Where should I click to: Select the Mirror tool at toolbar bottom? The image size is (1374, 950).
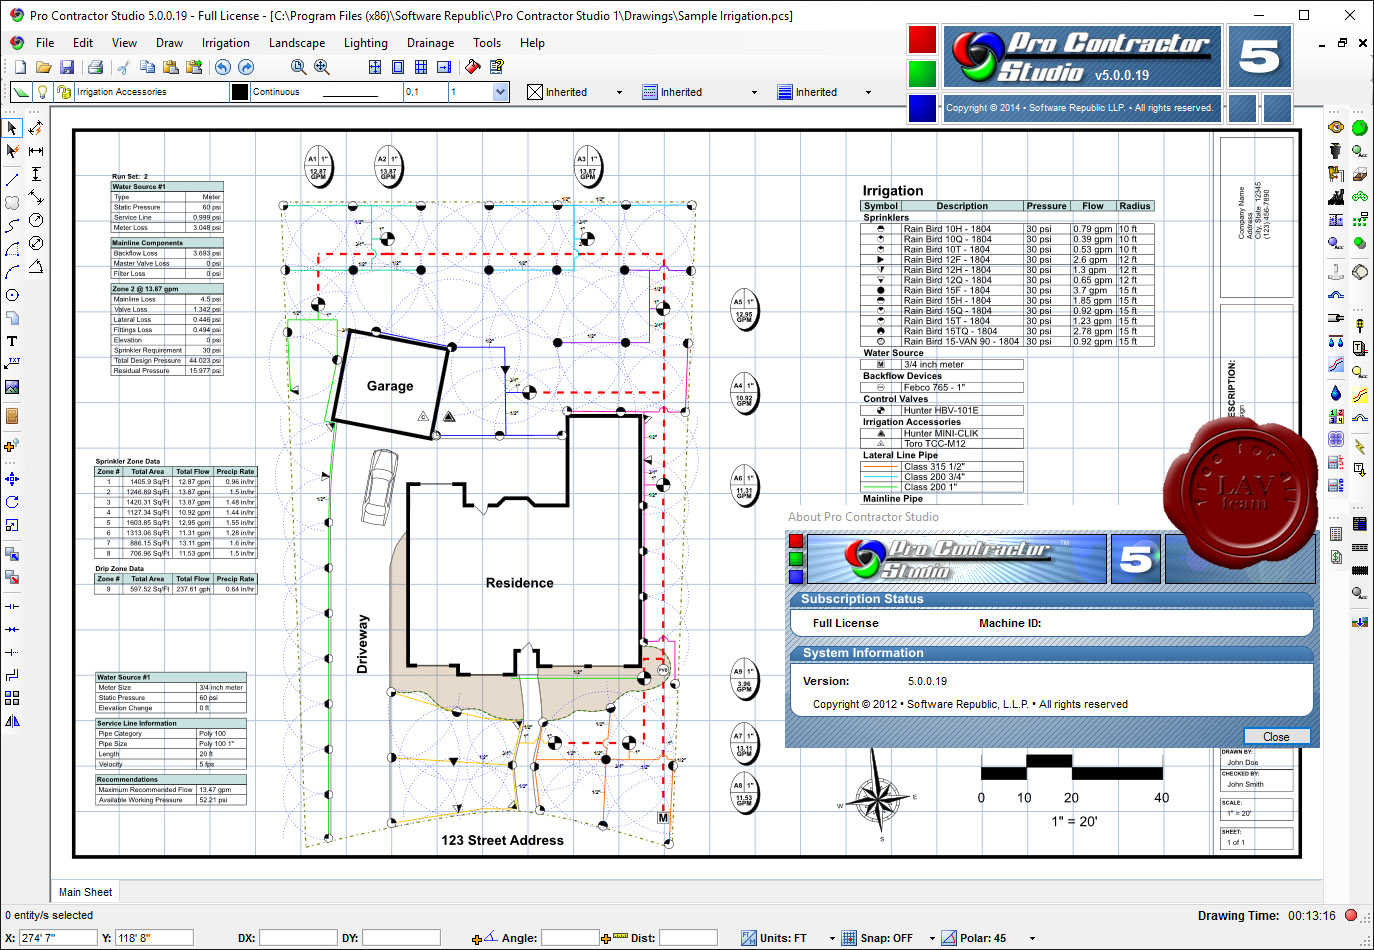pyautogui.click(x=12, y=721)
